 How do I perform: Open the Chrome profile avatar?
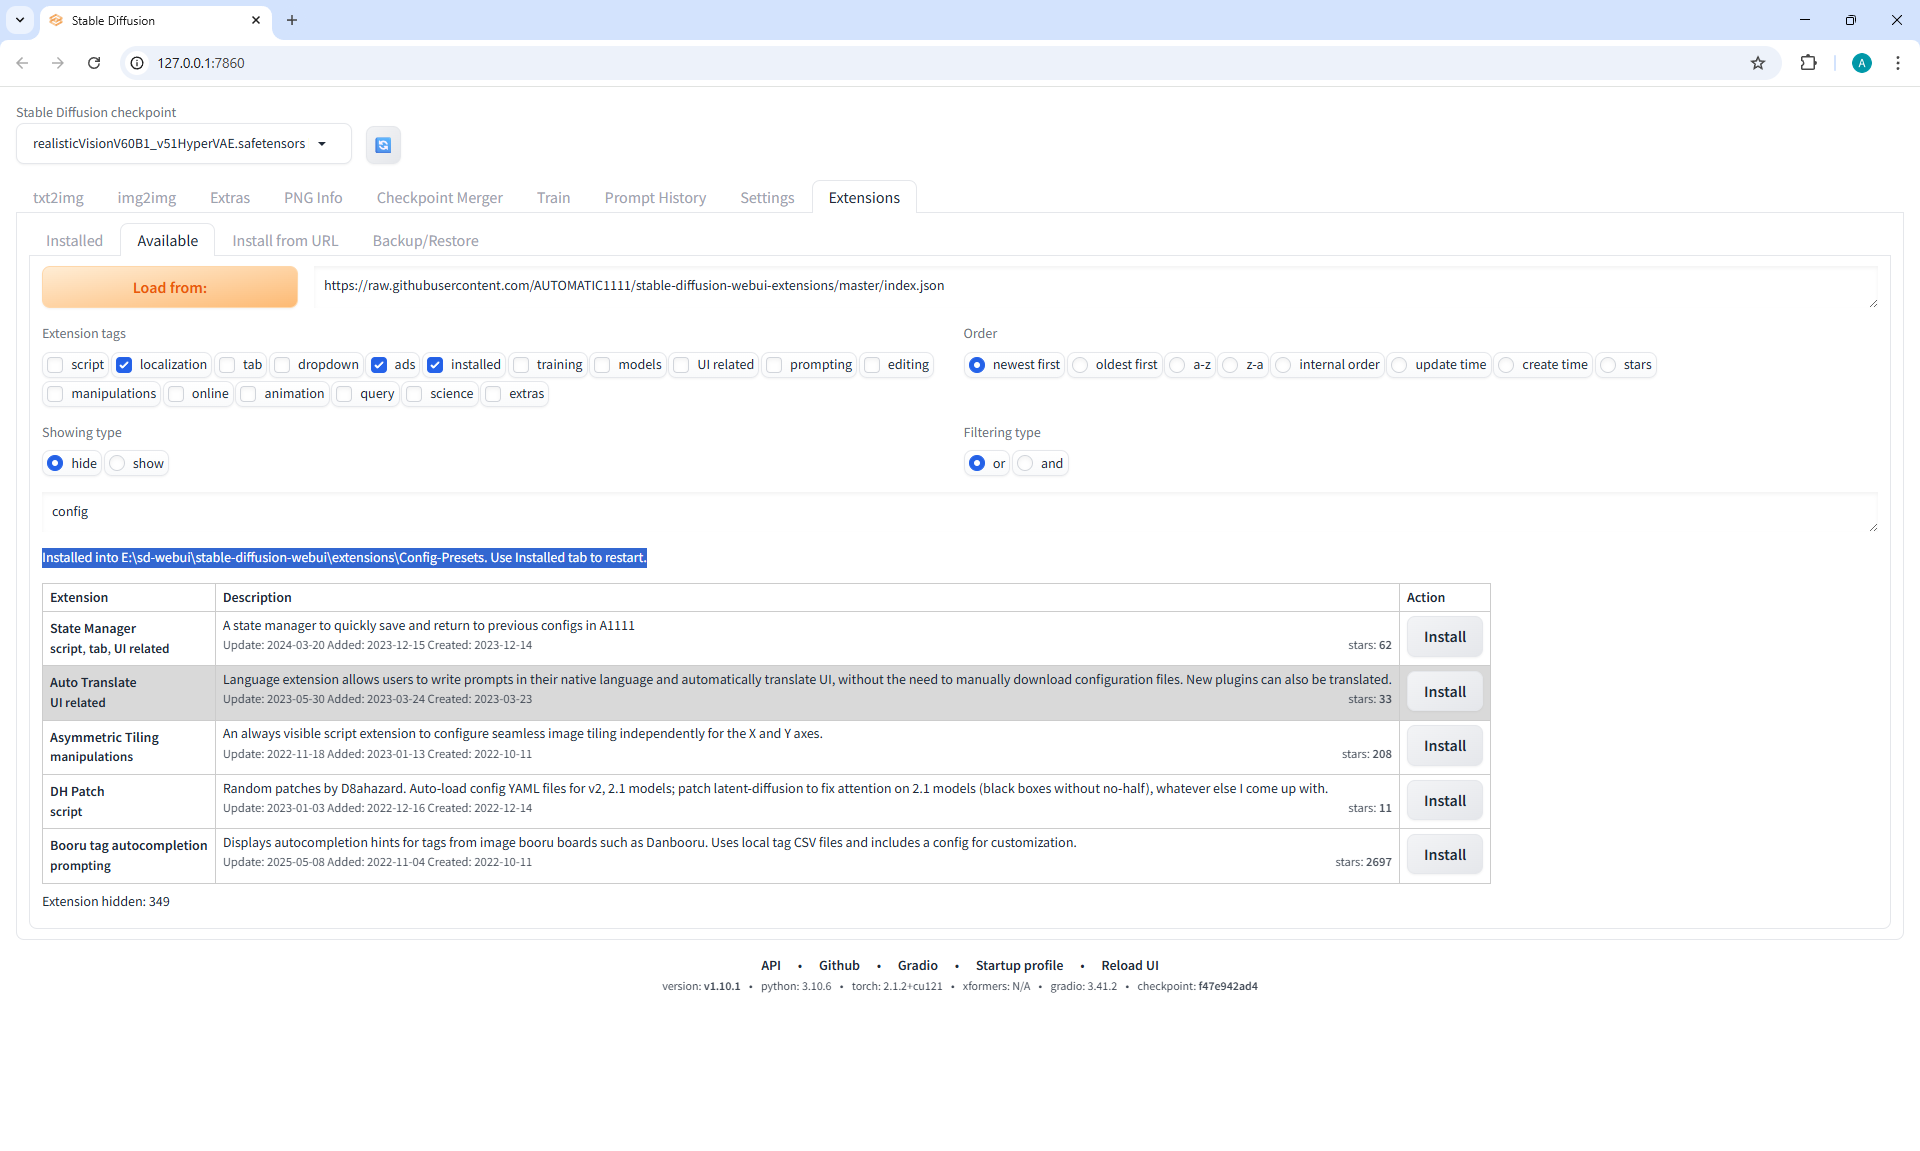(1861, 63)
